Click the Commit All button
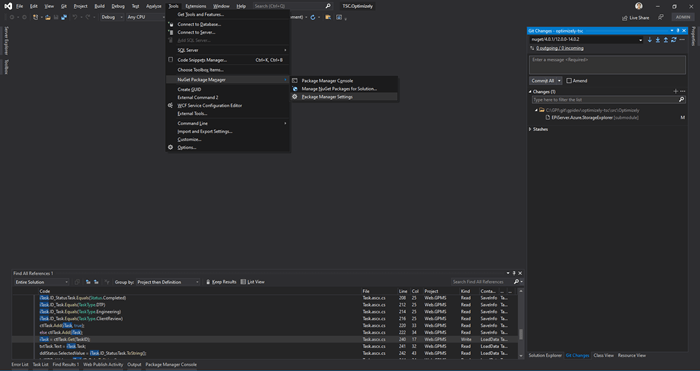This screenshot has width=700, height=371. (x=542, y=81)
